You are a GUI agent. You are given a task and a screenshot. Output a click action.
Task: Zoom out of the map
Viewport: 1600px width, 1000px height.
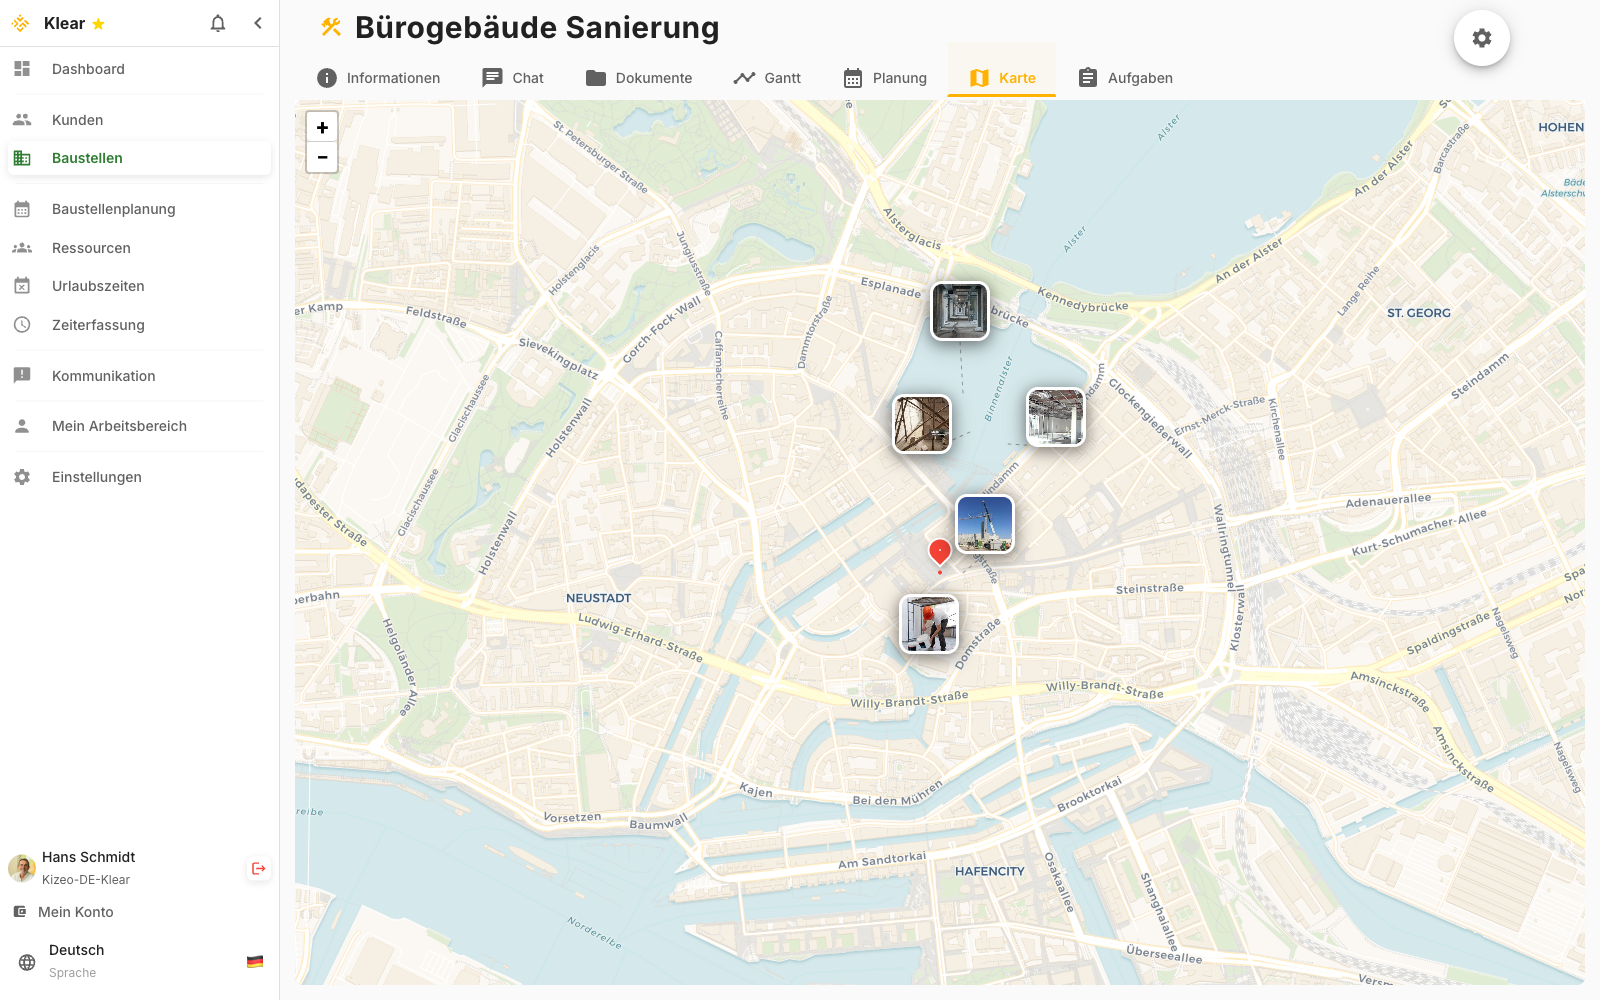322,157
